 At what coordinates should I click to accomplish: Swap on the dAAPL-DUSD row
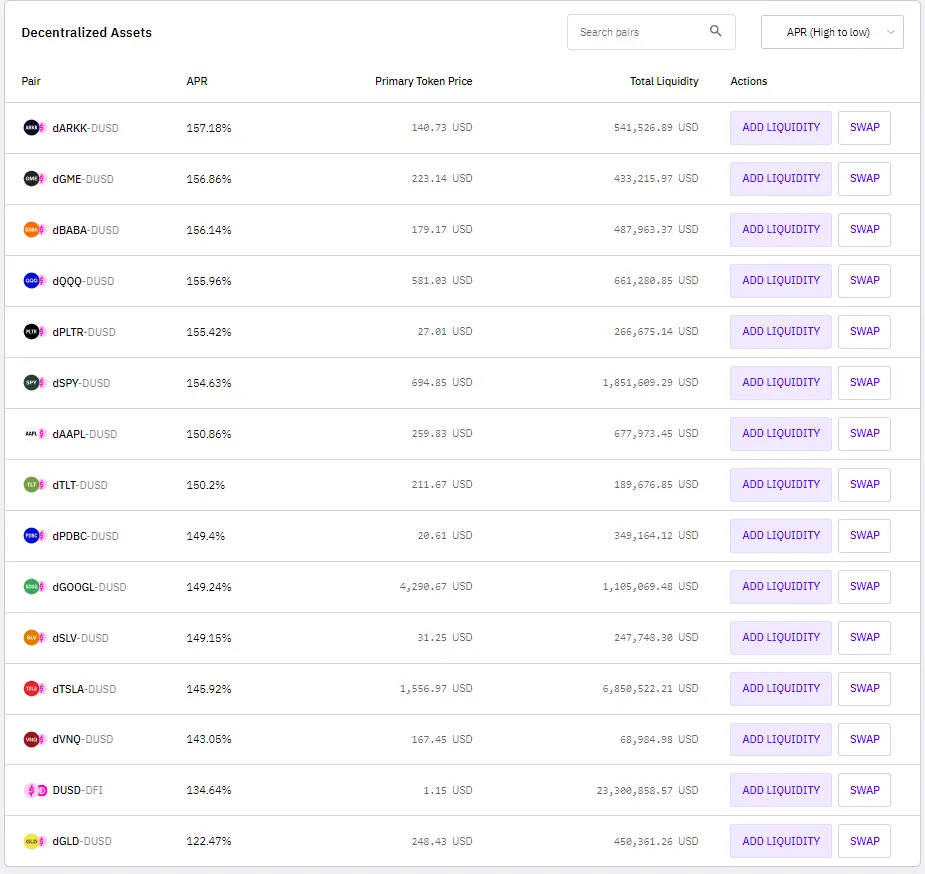(864, 433)
